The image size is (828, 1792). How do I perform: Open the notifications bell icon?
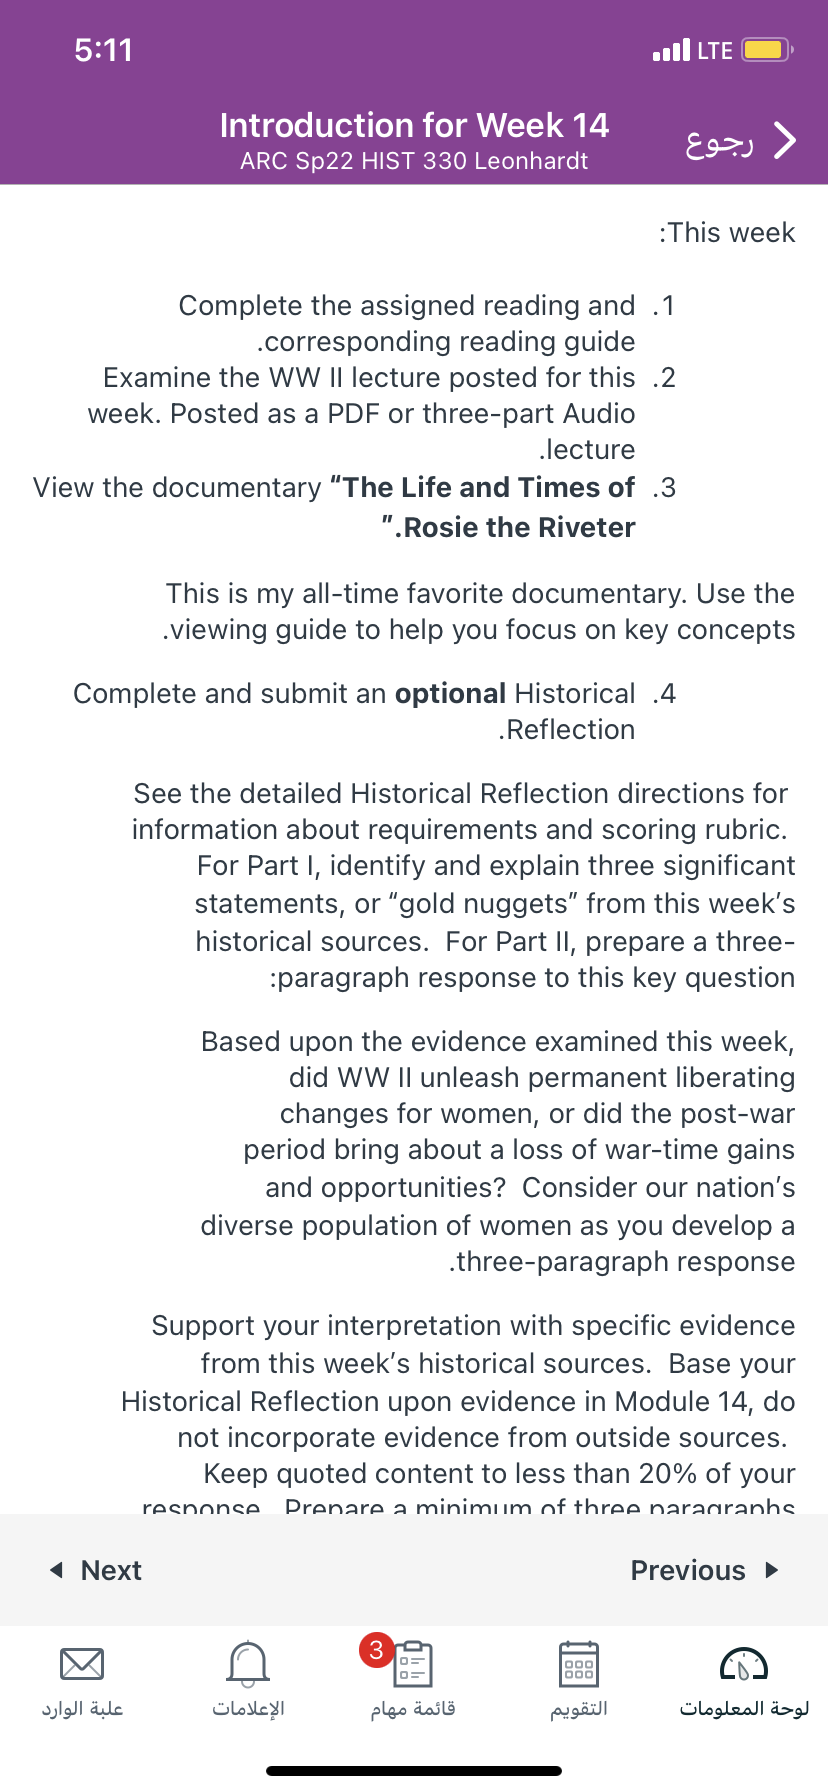pyautogui.click(x=248, y=1664)
